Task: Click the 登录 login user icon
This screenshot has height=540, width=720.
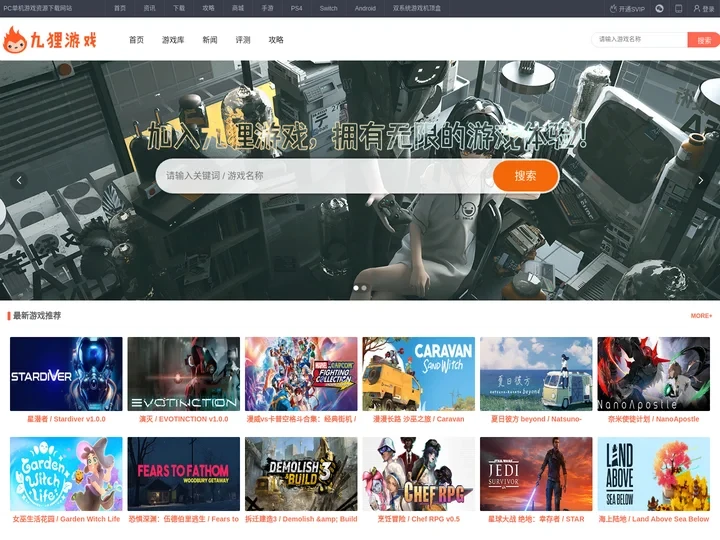Action: click(704, 9)
